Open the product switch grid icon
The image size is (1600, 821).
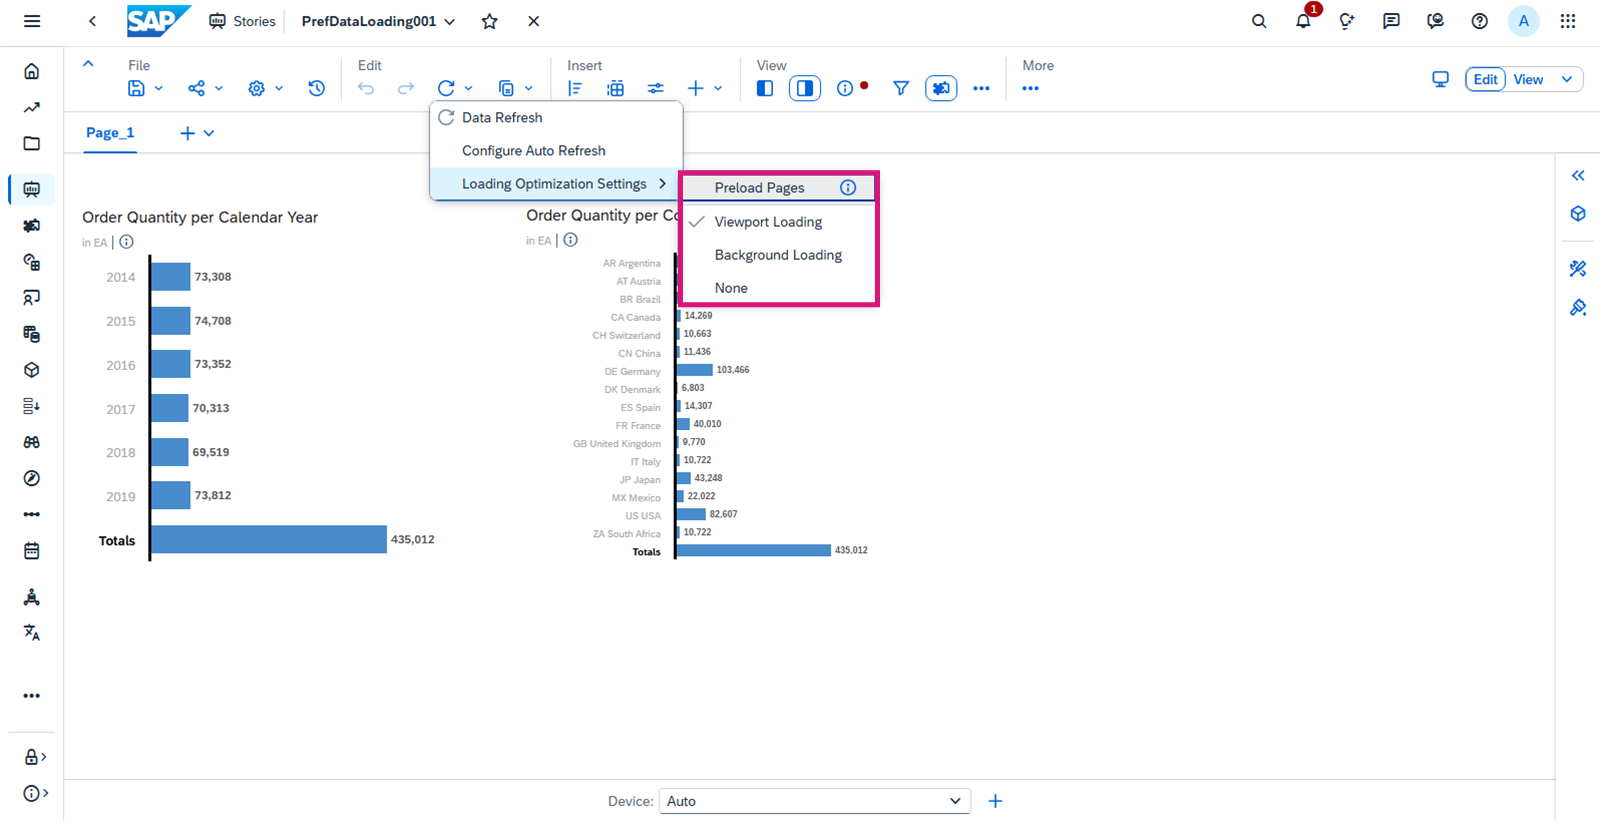coord(1567,21)
